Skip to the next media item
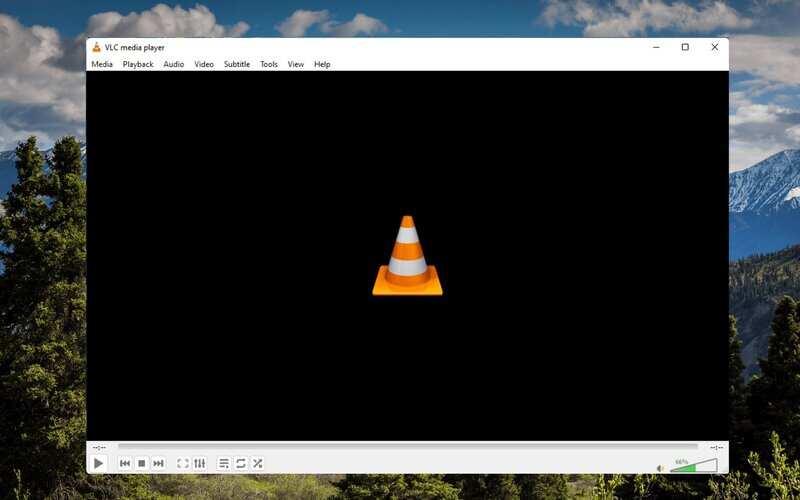The width and height of the screenshot is (800, 500). click(x=159, y=463)
